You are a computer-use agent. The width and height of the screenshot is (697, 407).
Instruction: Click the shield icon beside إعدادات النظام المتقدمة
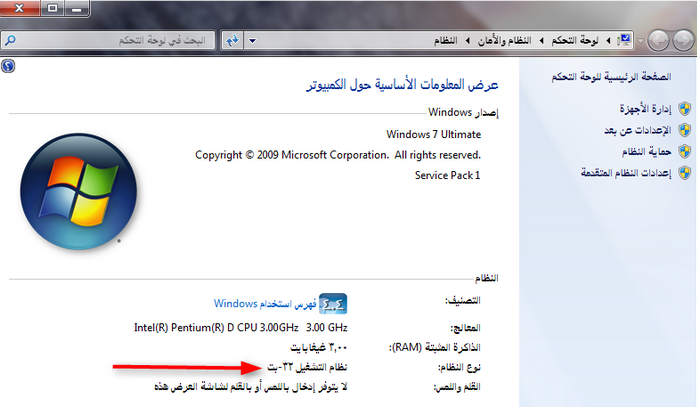[684, 172]
